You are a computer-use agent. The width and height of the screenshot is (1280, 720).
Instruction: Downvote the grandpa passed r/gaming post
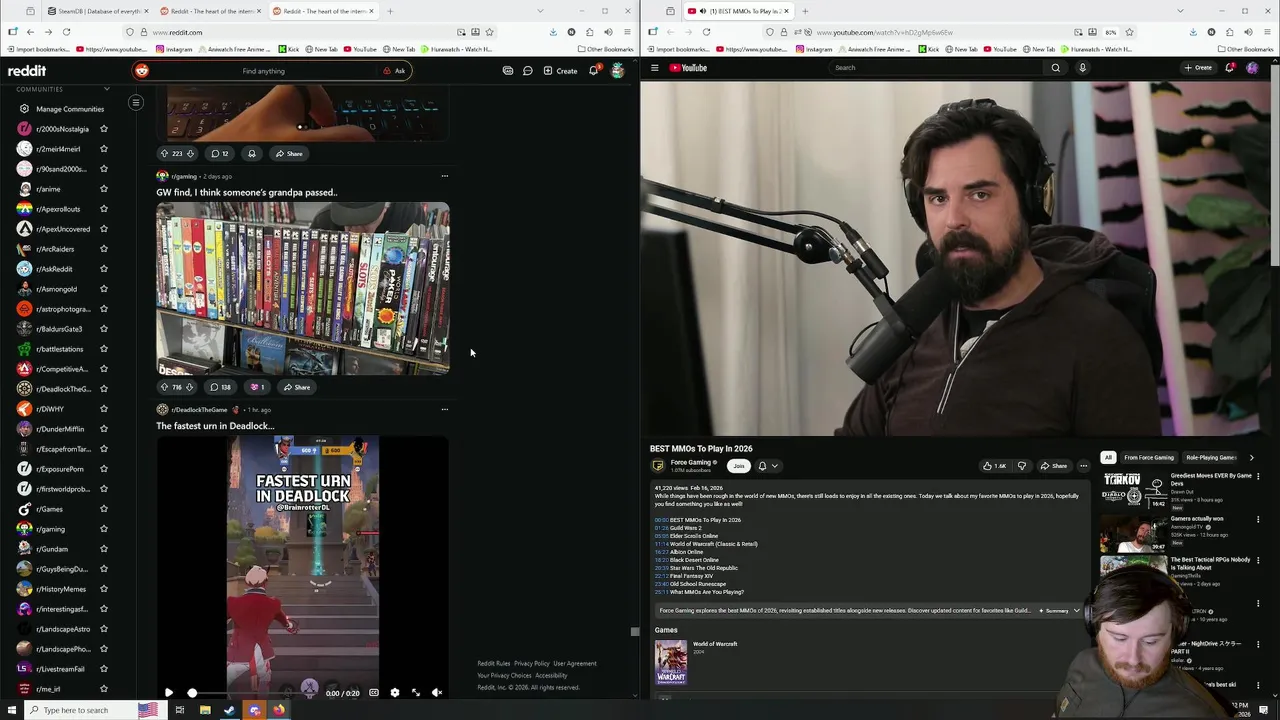189,387
